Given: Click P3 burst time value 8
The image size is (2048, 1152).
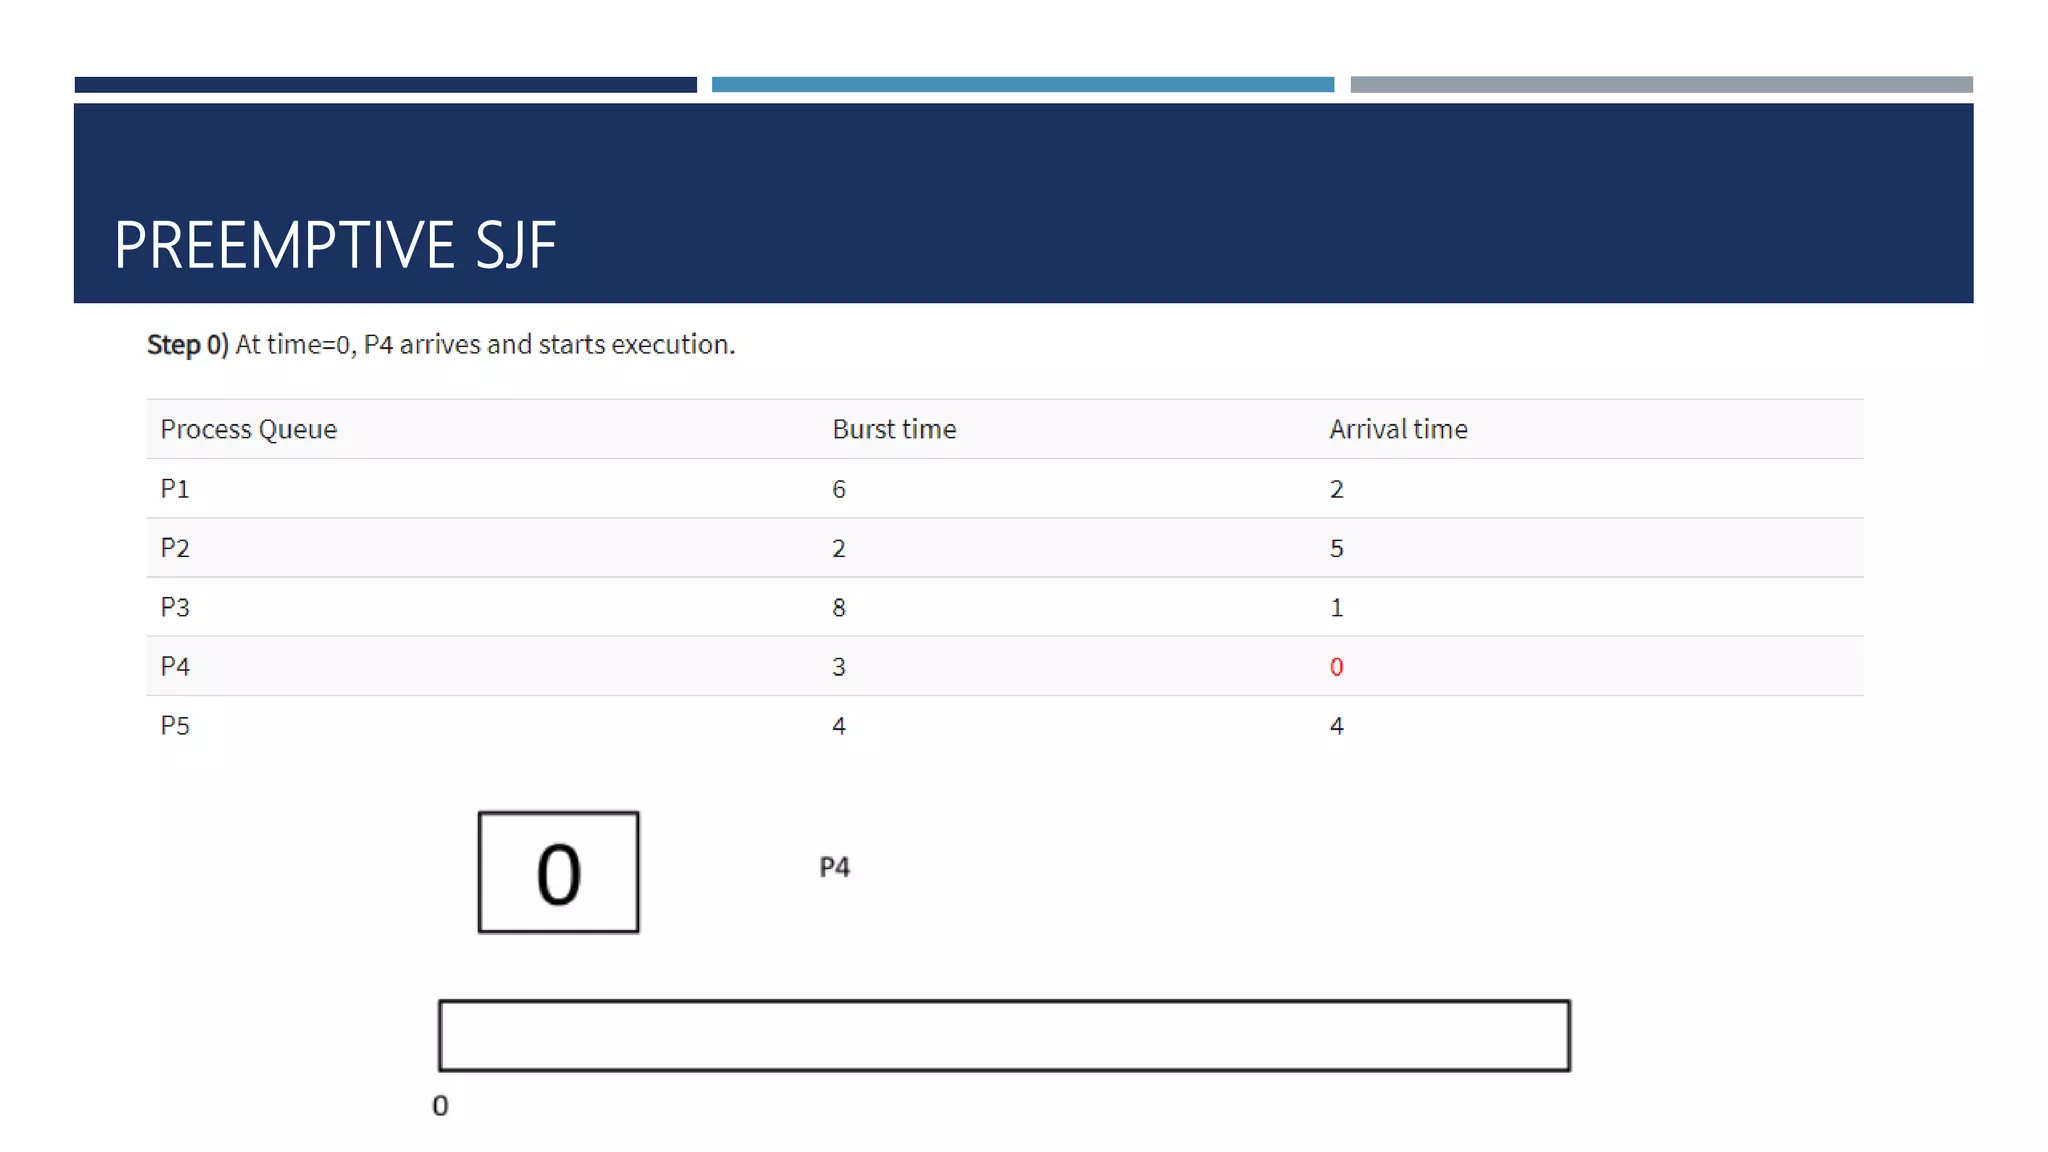Looking at the screenshot, I should click(839, 607).
